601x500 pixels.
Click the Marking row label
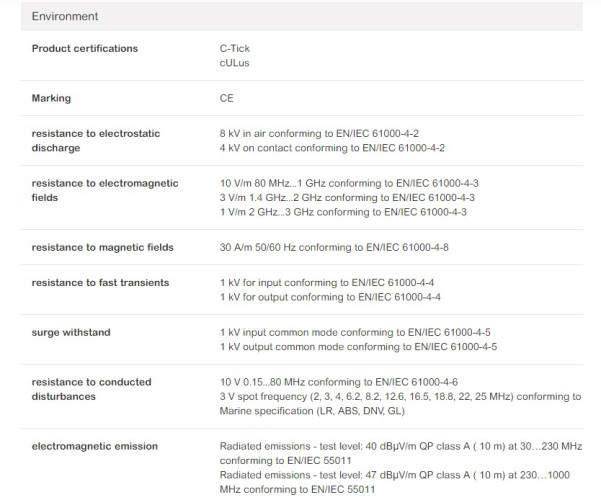[52, 98]
